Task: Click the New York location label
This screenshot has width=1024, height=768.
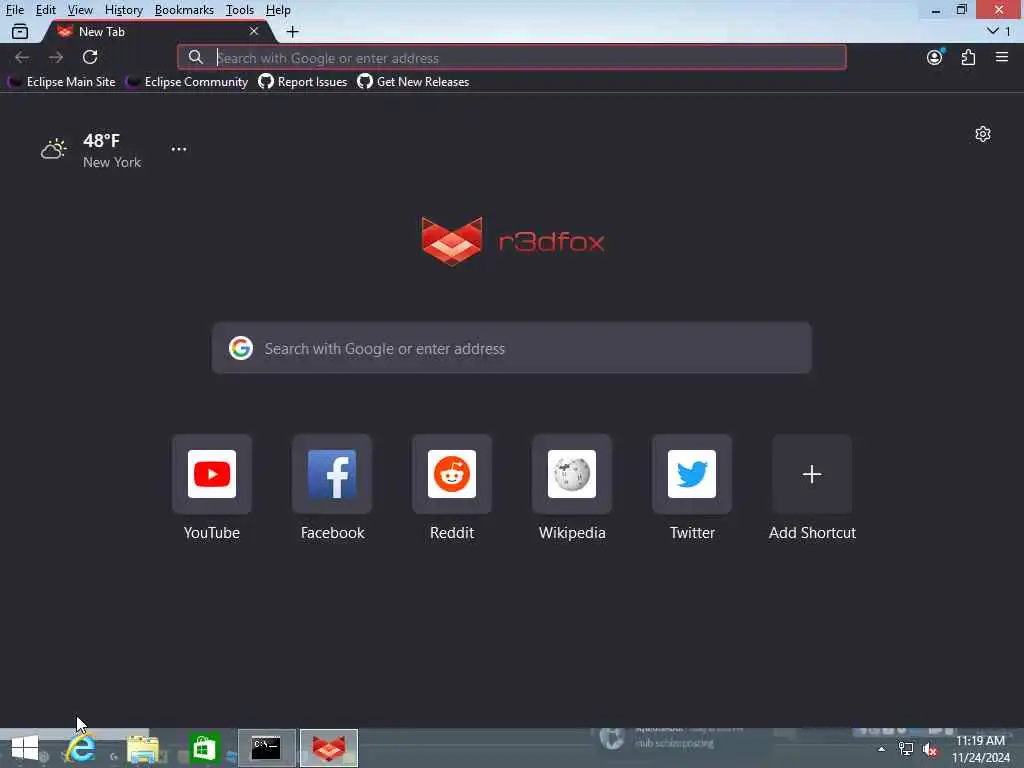Action: 112,162
